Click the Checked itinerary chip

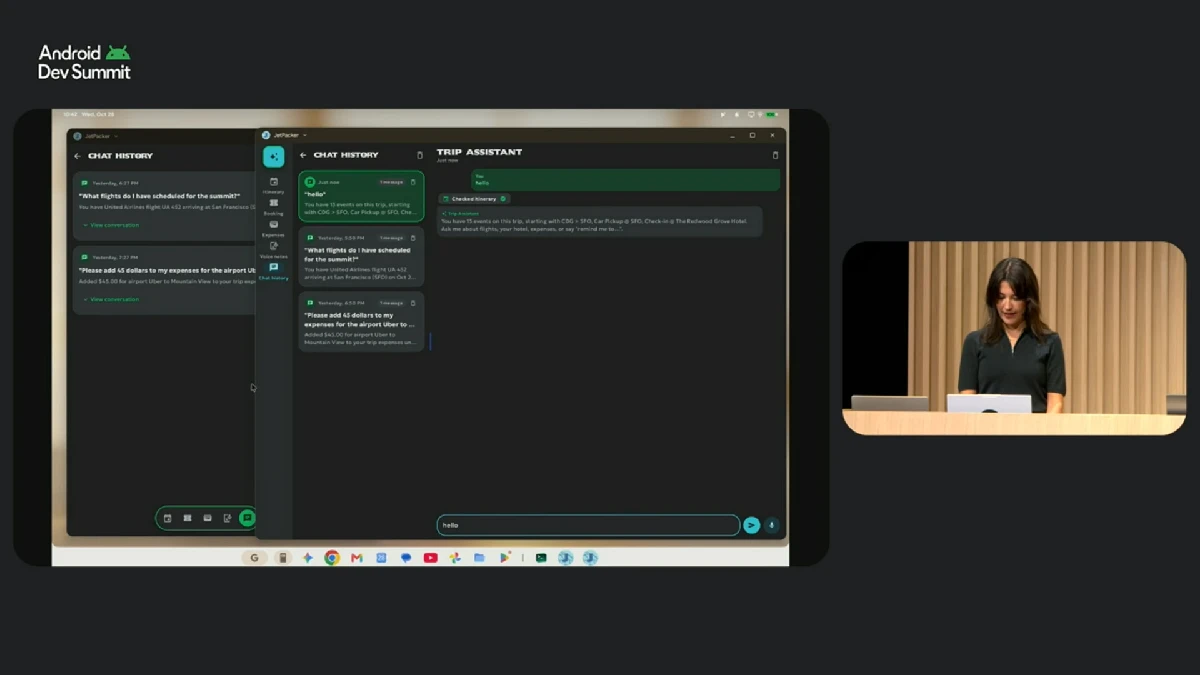(x=474, y=199)
